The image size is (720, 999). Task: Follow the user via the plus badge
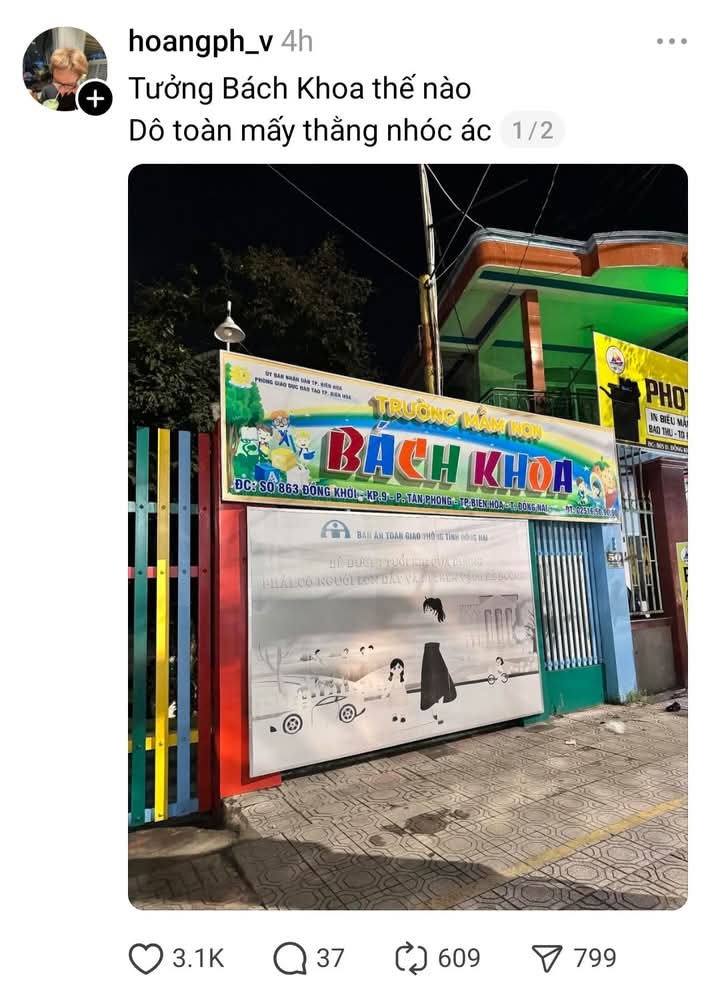[x=95, y=99]
